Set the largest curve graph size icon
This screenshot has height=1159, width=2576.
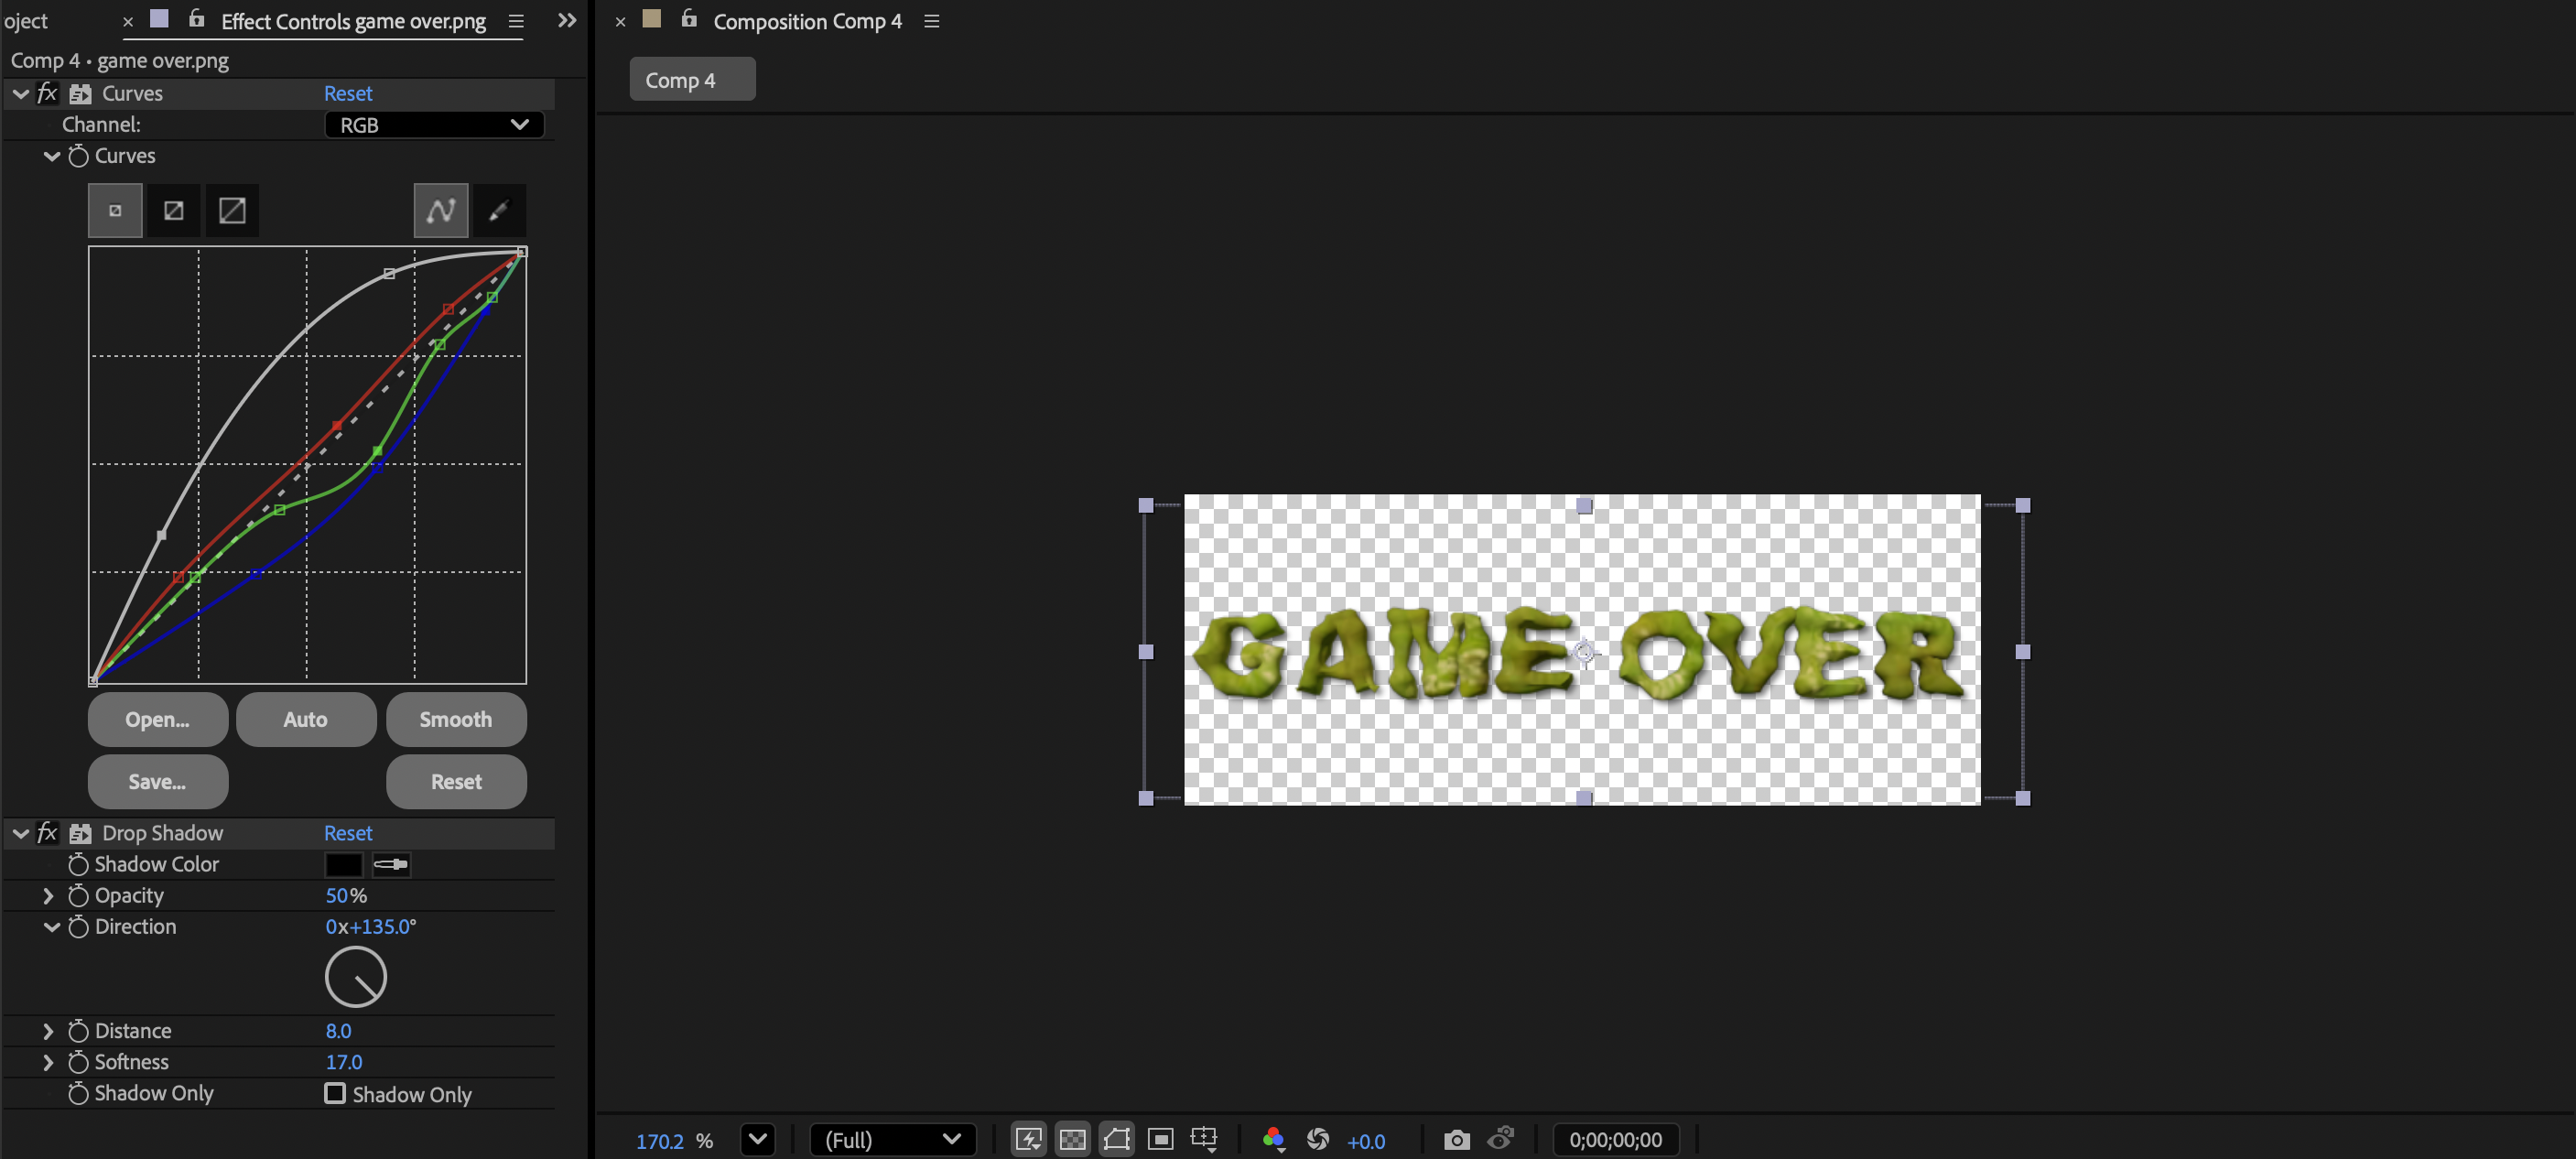232,211
